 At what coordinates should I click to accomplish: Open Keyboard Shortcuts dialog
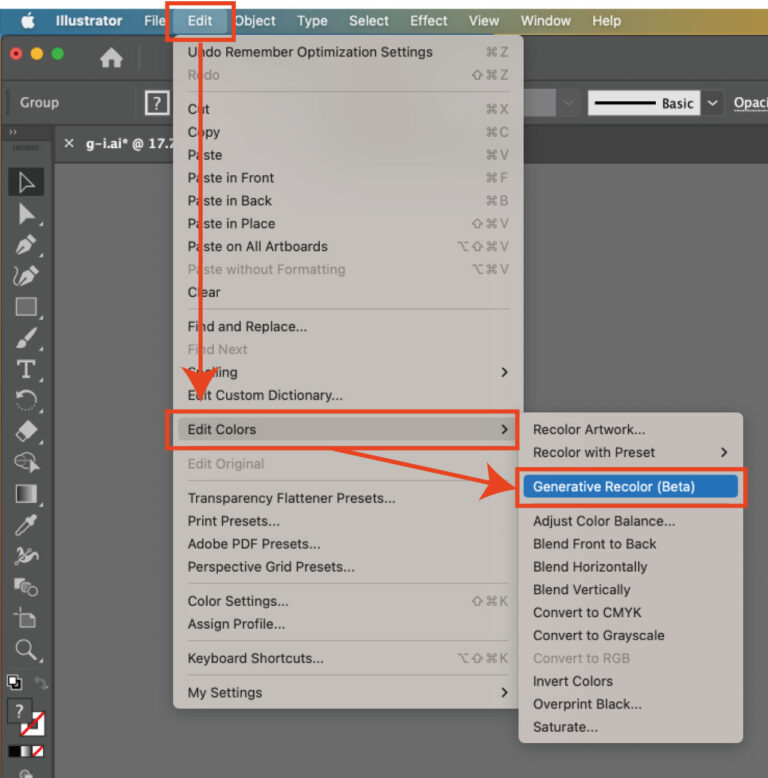pyautogui.click(x=255, y=658)
